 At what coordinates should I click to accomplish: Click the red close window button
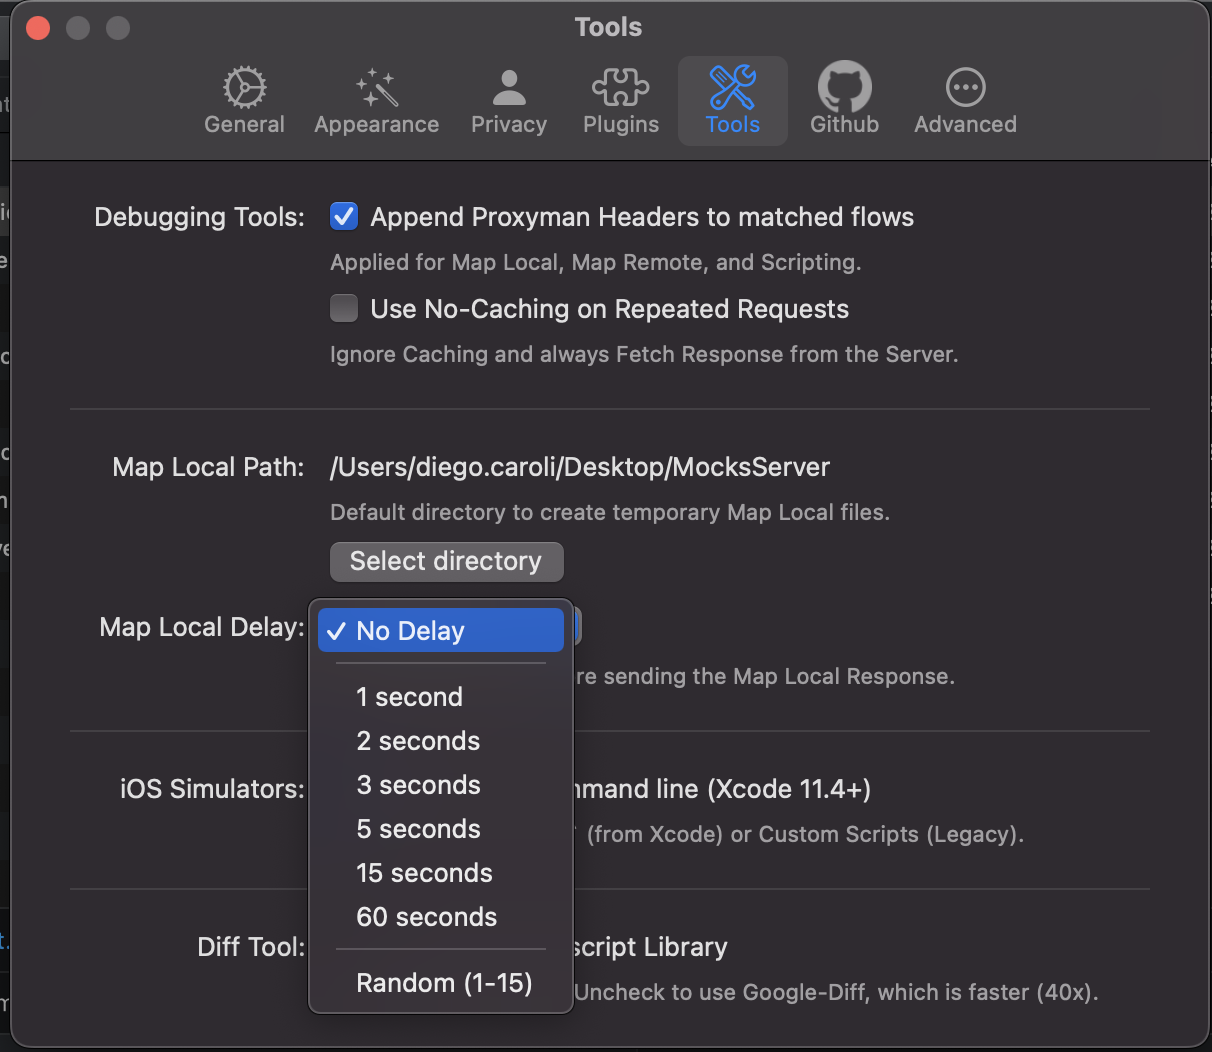tap(38, 27)
